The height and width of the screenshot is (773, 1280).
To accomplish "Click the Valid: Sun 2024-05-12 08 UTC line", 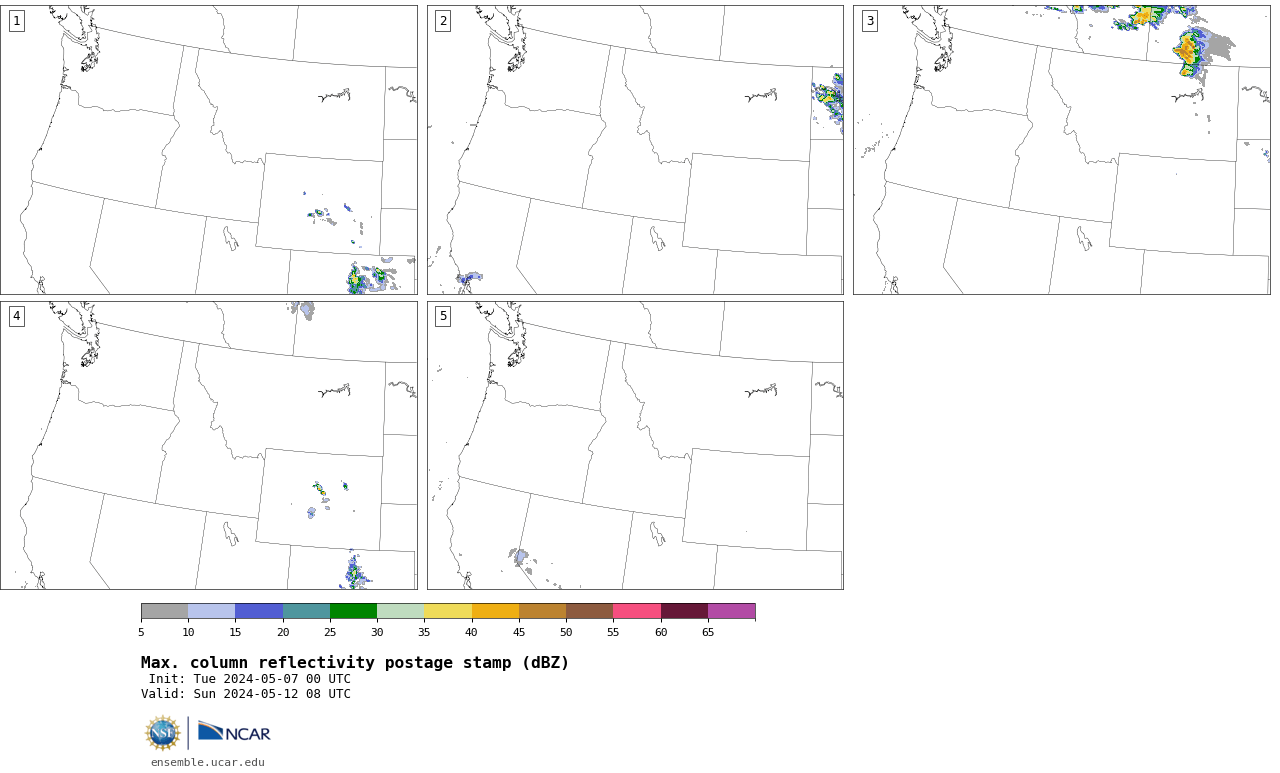I will click(x=246, y=694).
